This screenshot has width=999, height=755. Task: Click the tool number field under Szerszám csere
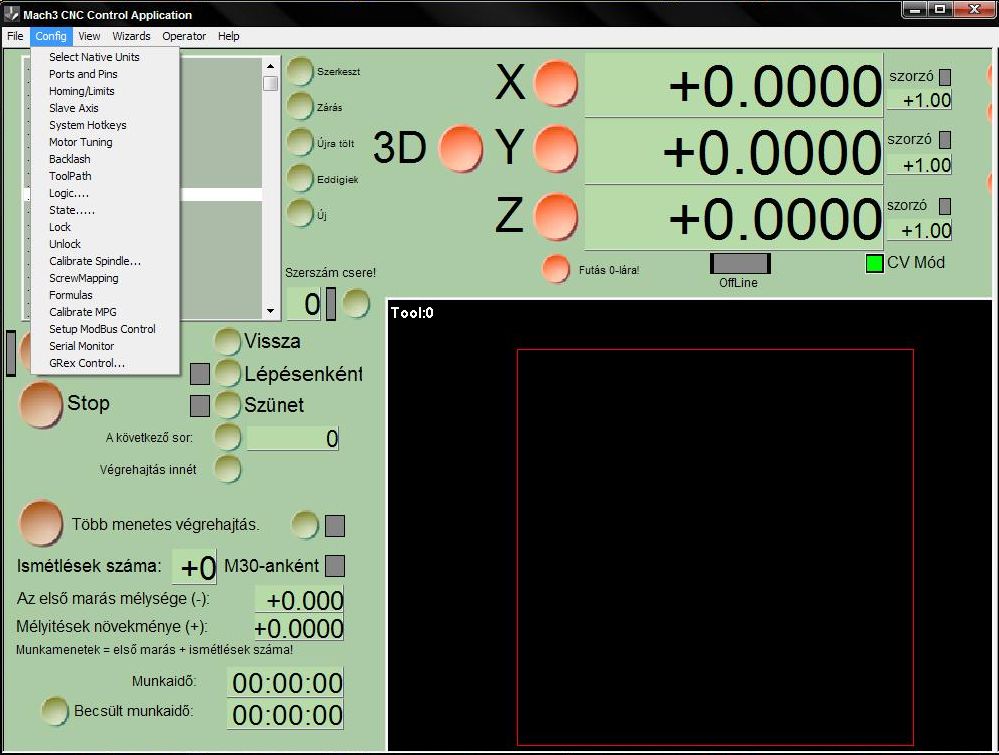(305, 305)
